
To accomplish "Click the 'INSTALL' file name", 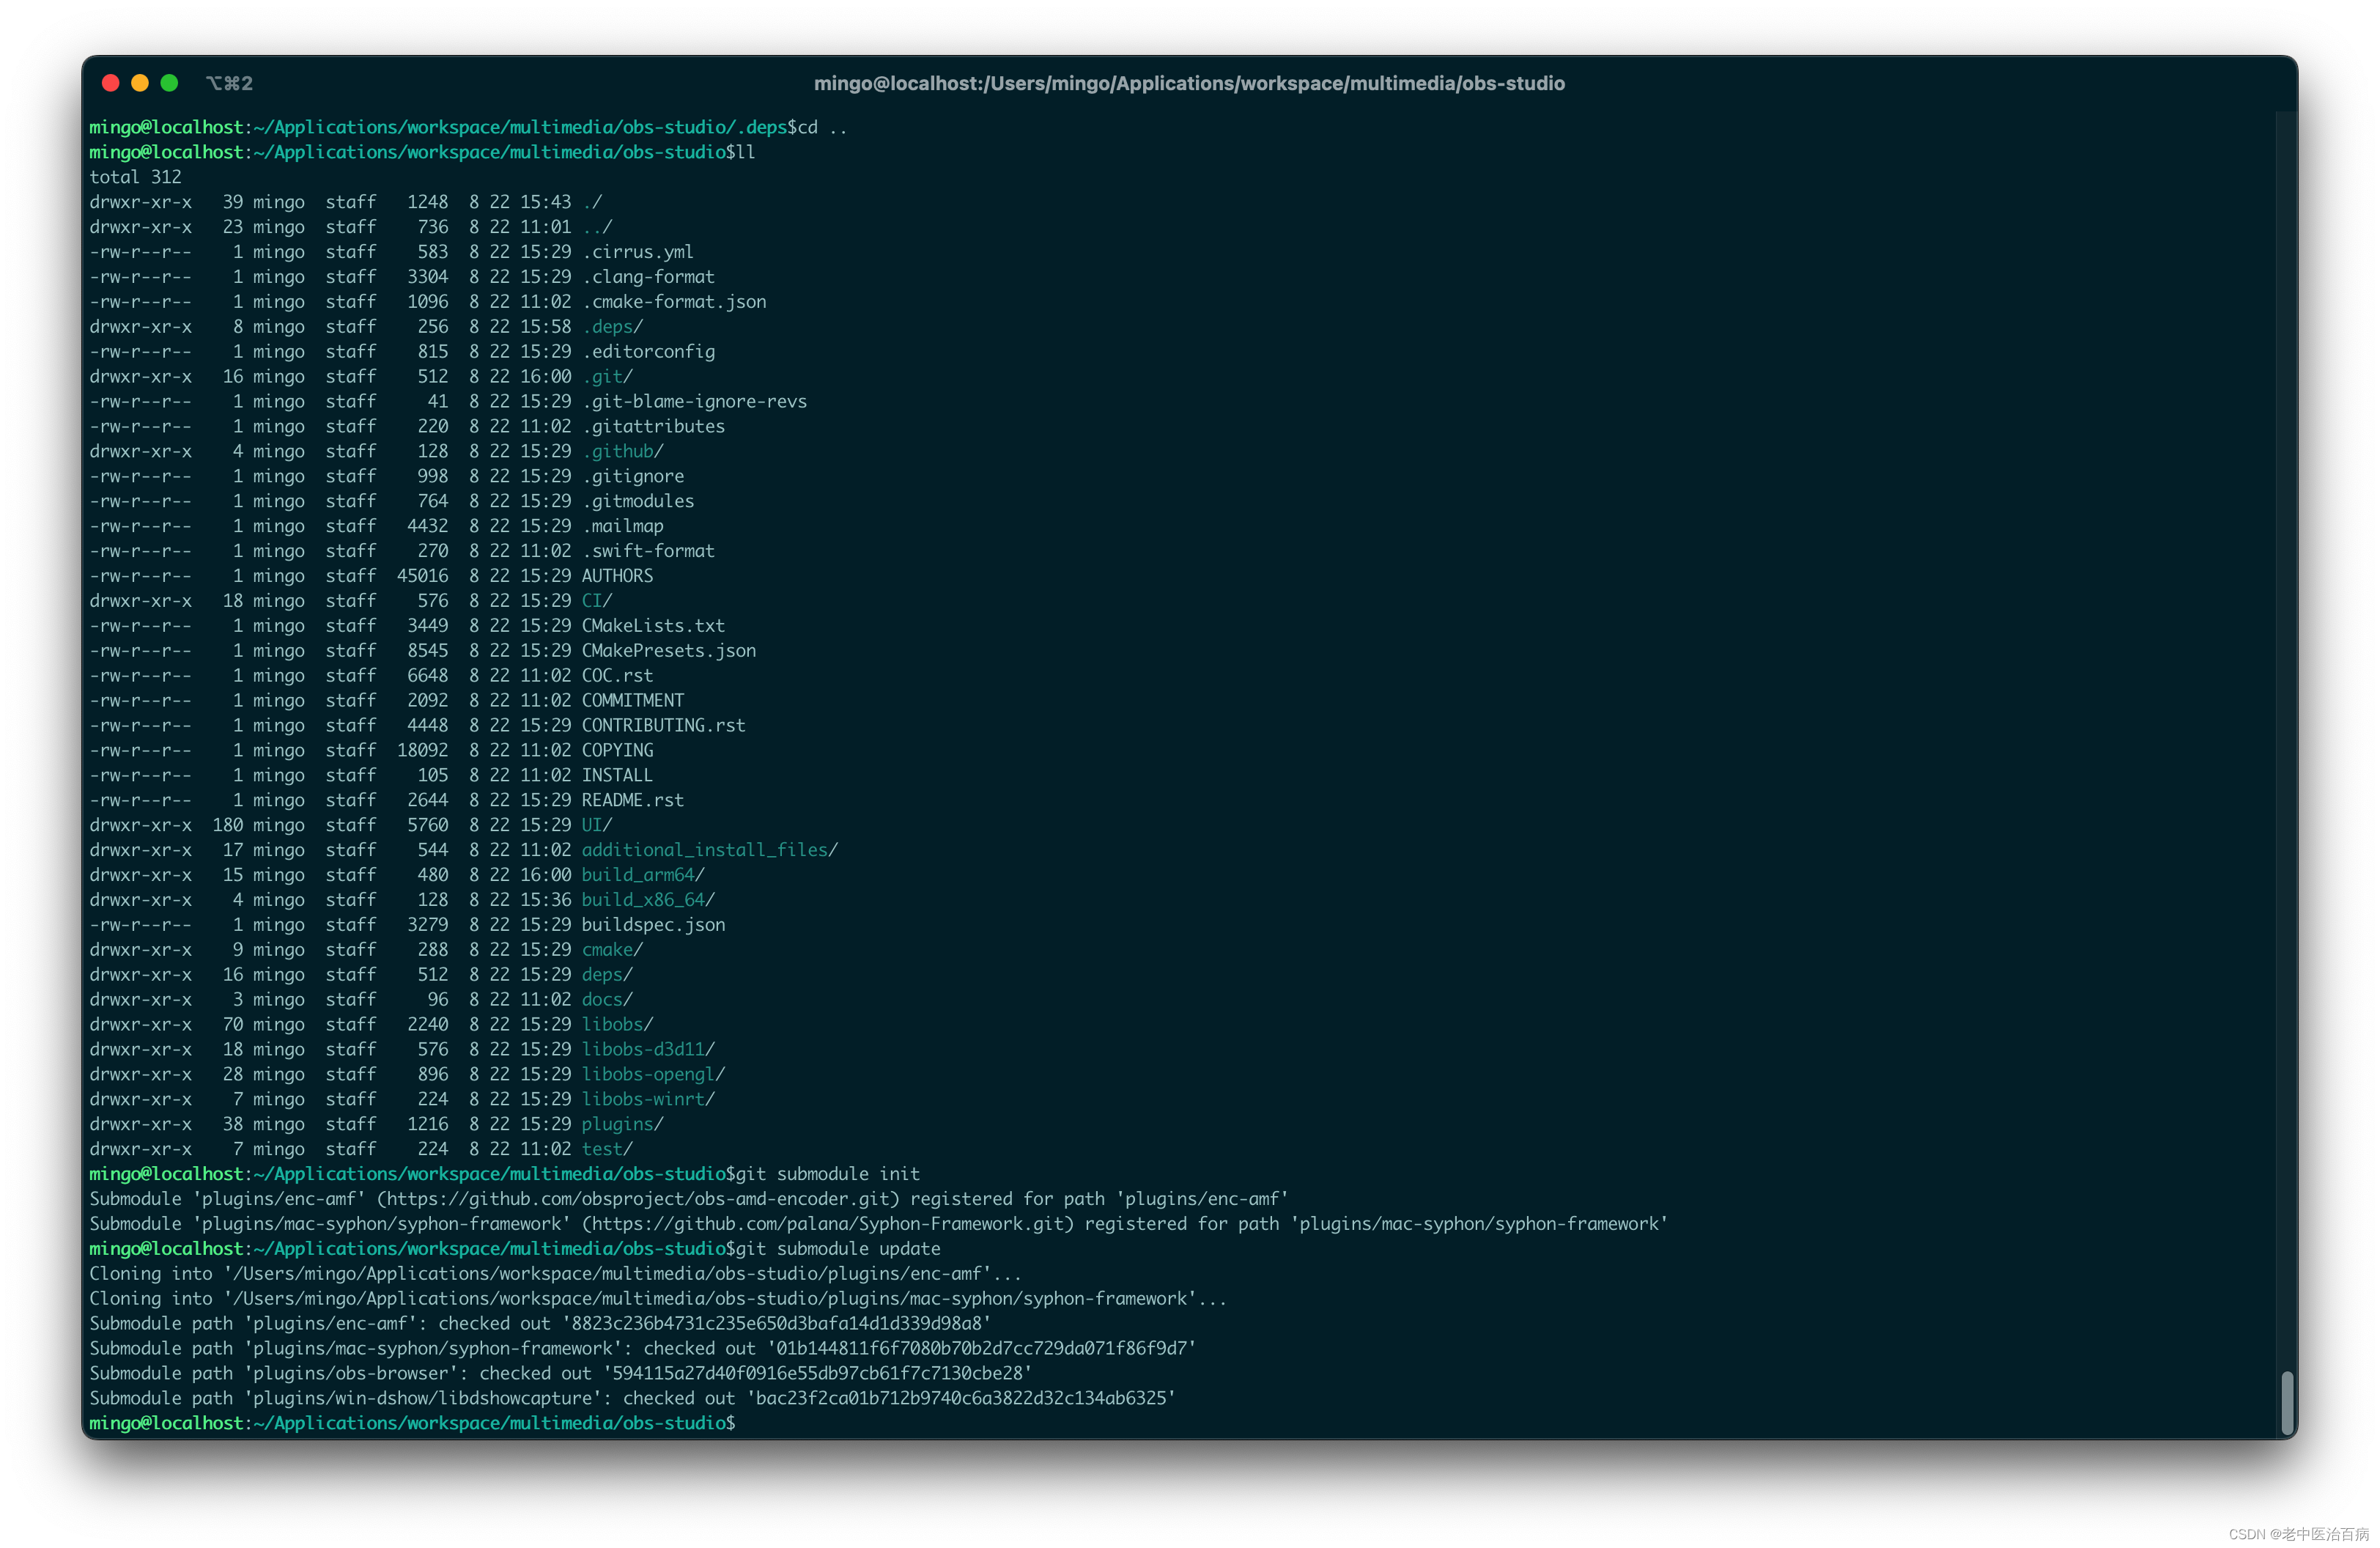I will pos(617,776).
